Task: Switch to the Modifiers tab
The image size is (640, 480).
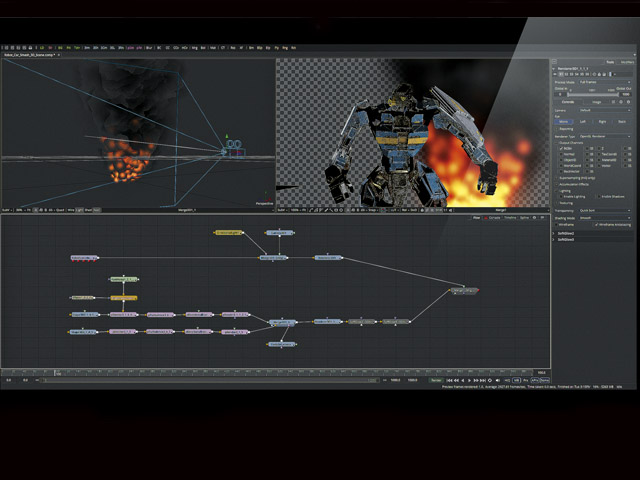Action: pos(627,62)
